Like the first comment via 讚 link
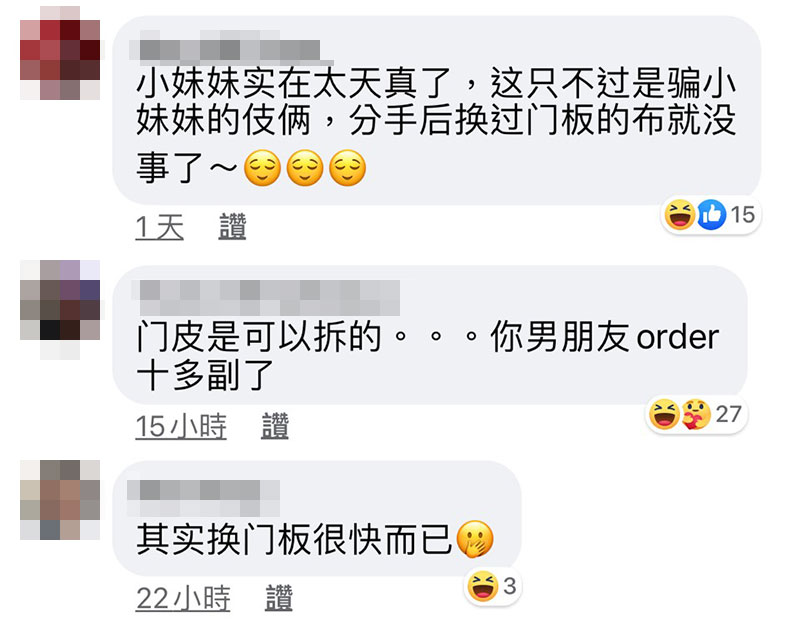 click(233, 227)
